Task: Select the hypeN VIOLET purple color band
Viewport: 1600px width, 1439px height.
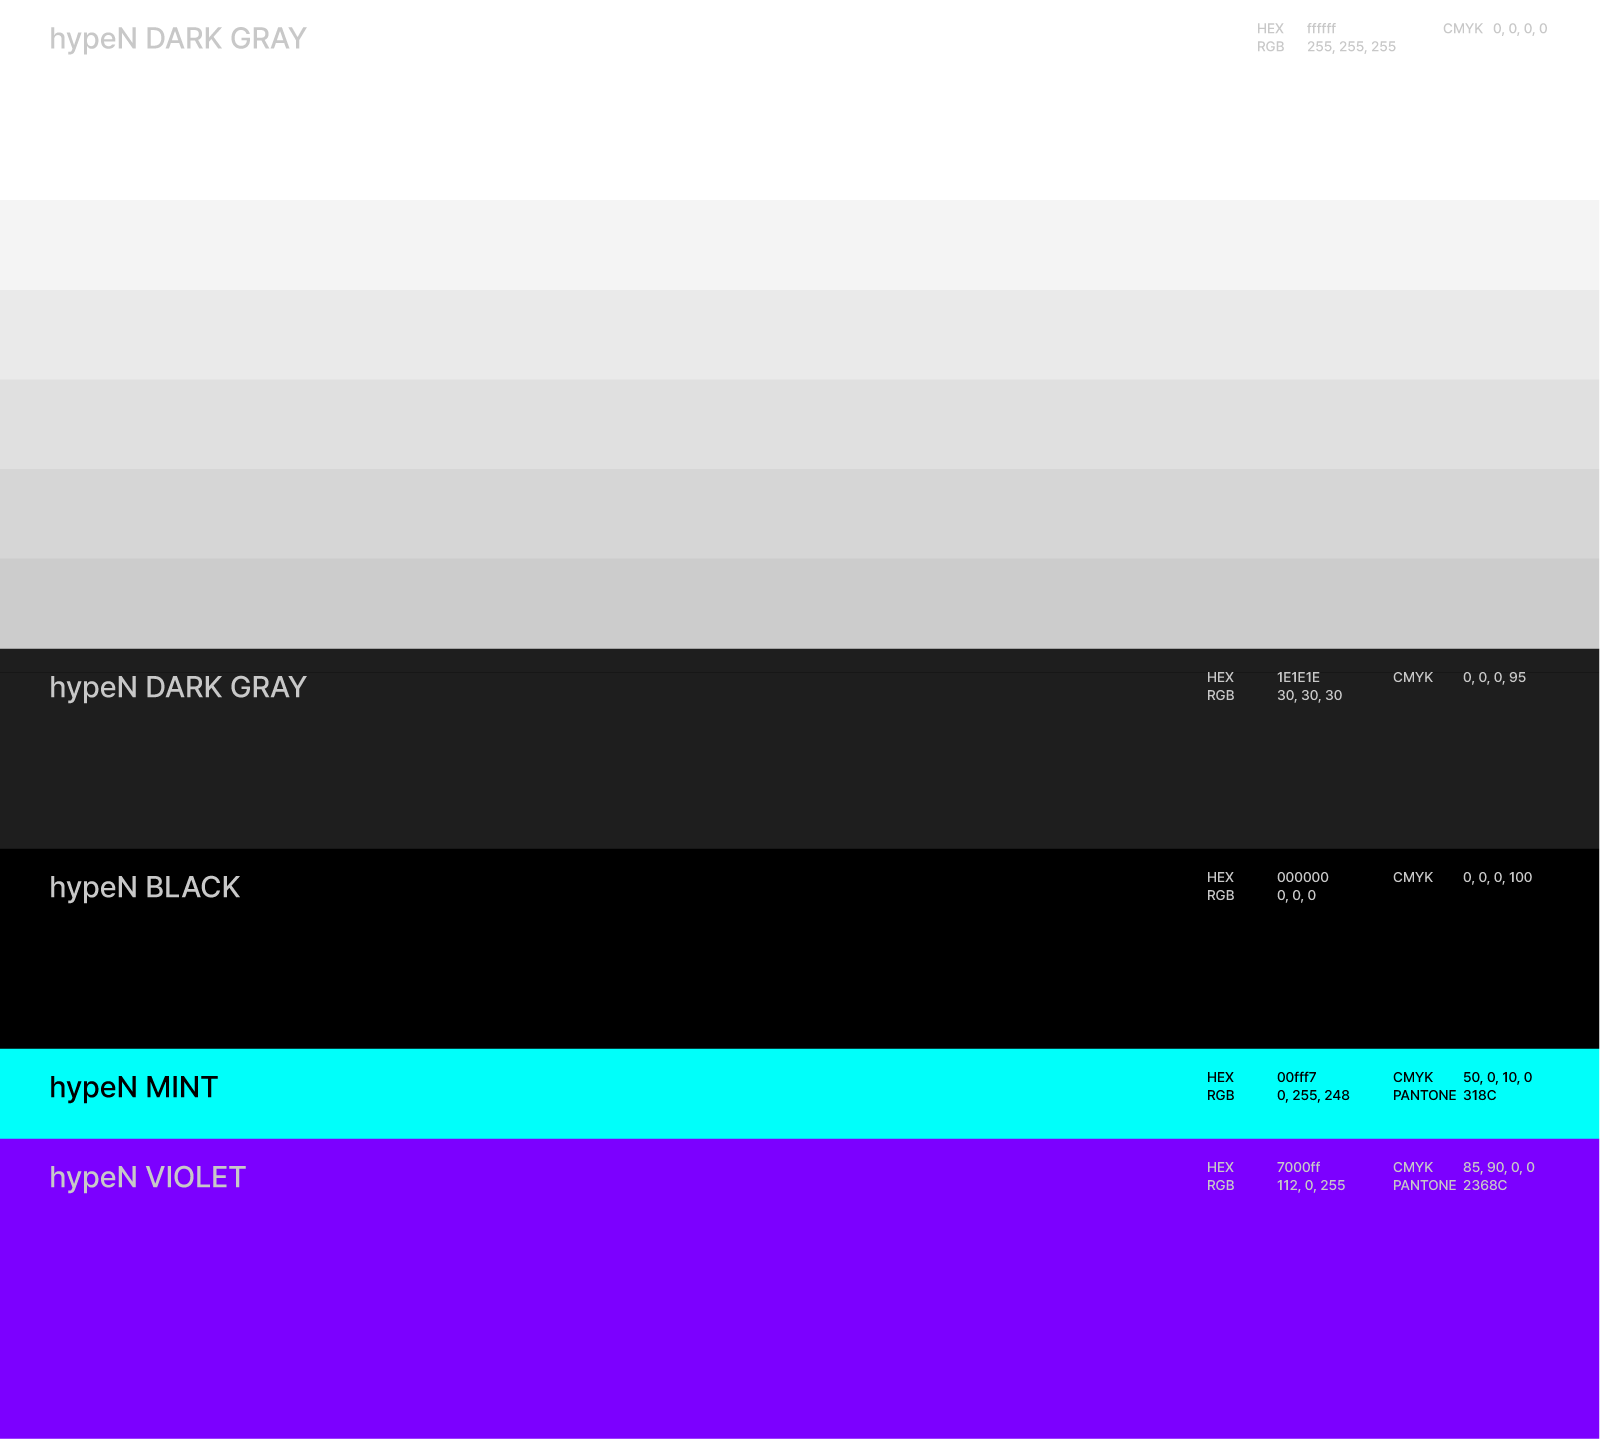Action: coord(800,1289)
